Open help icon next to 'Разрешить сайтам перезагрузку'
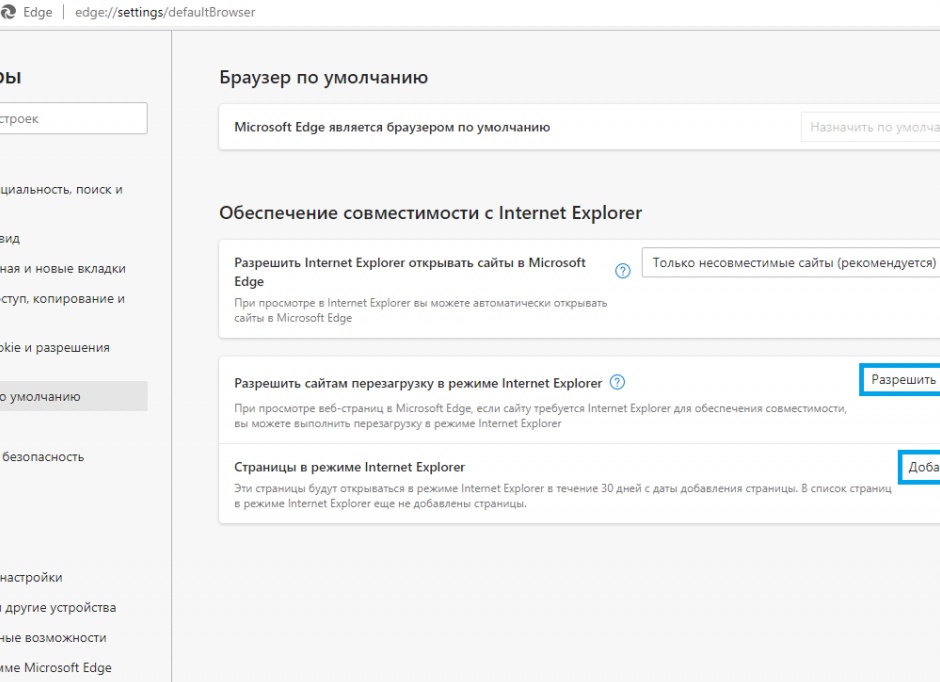 617,382
